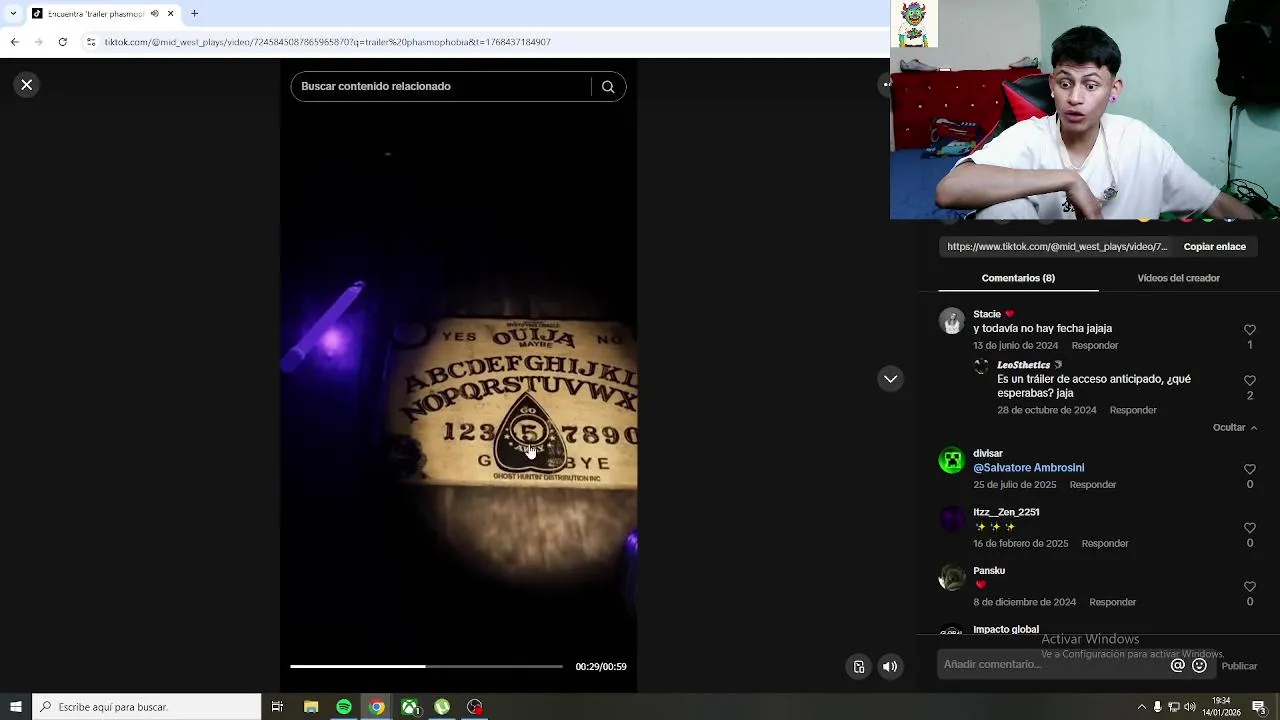
Task: Reply to divisar's comment
Action: tap(1093, 485)
